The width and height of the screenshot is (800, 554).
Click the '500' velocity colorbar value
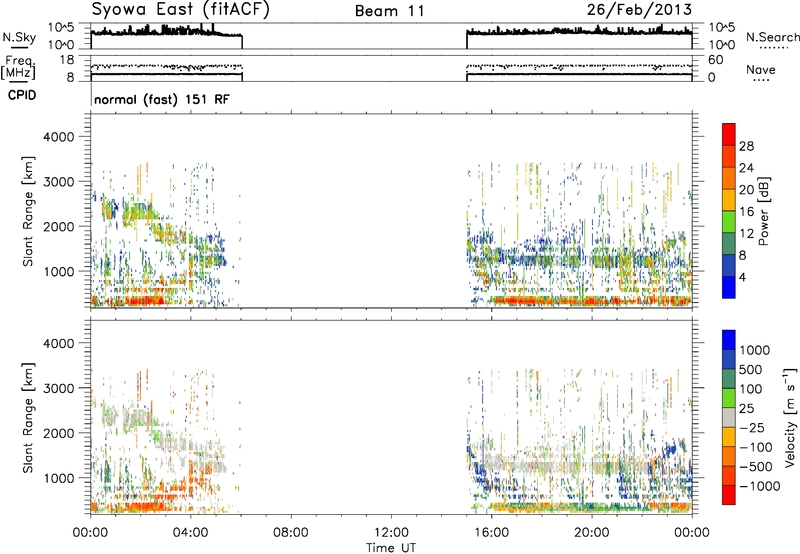click(x=751, y=369)
